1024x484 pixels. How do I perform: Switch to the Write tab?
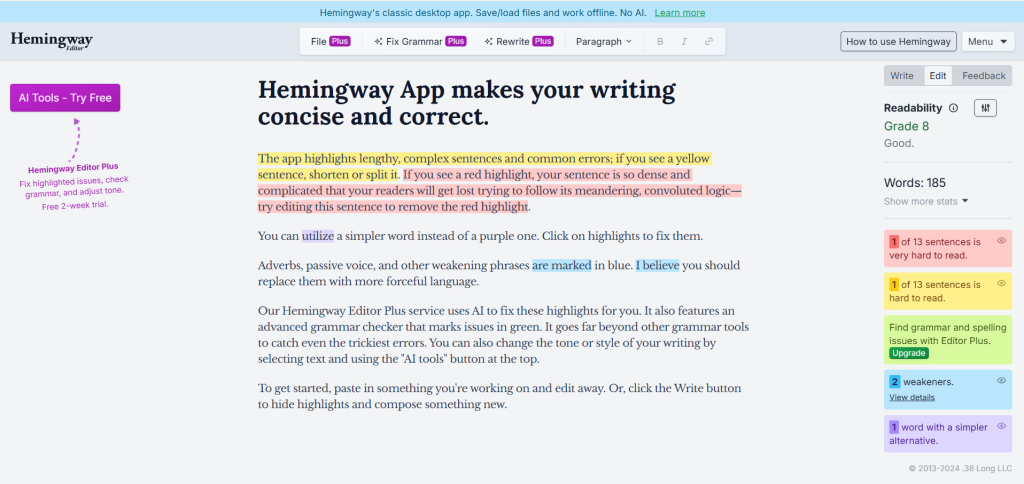(902, 76)
